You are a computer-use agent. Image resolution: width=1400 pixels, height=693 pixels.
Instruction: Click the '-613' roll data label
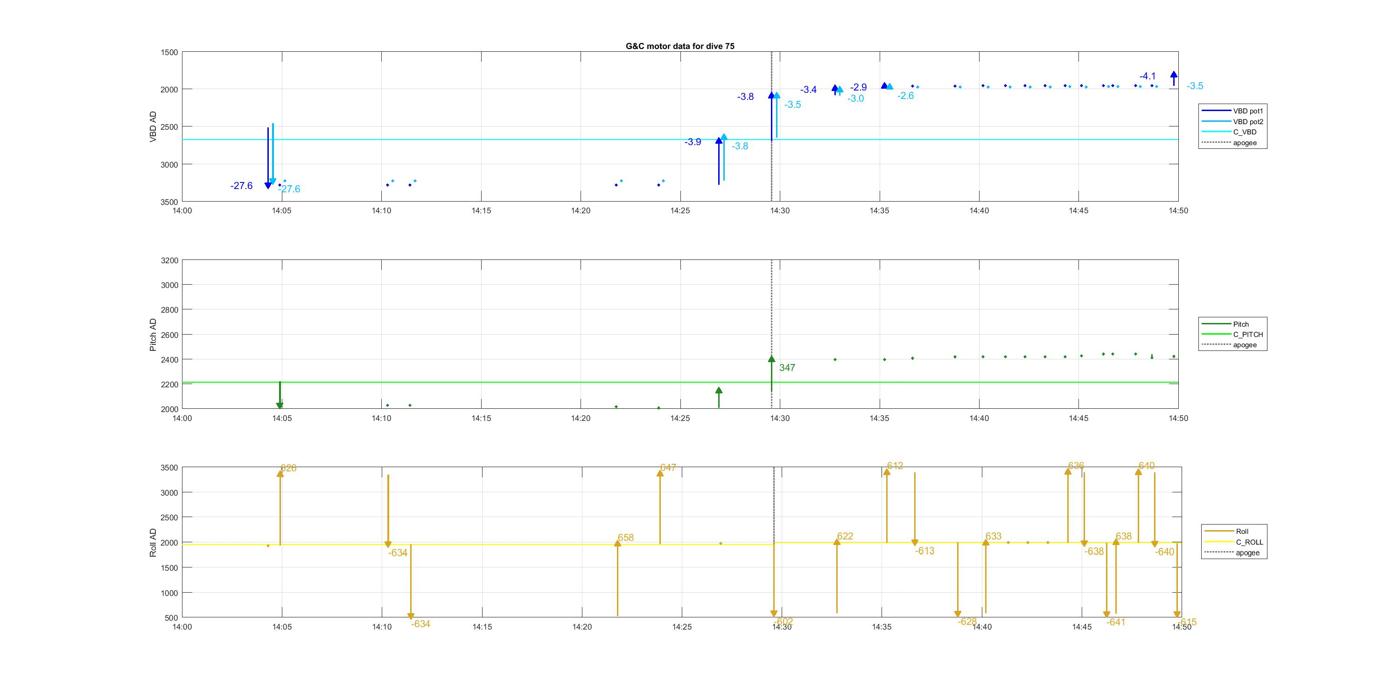(925, 551)
